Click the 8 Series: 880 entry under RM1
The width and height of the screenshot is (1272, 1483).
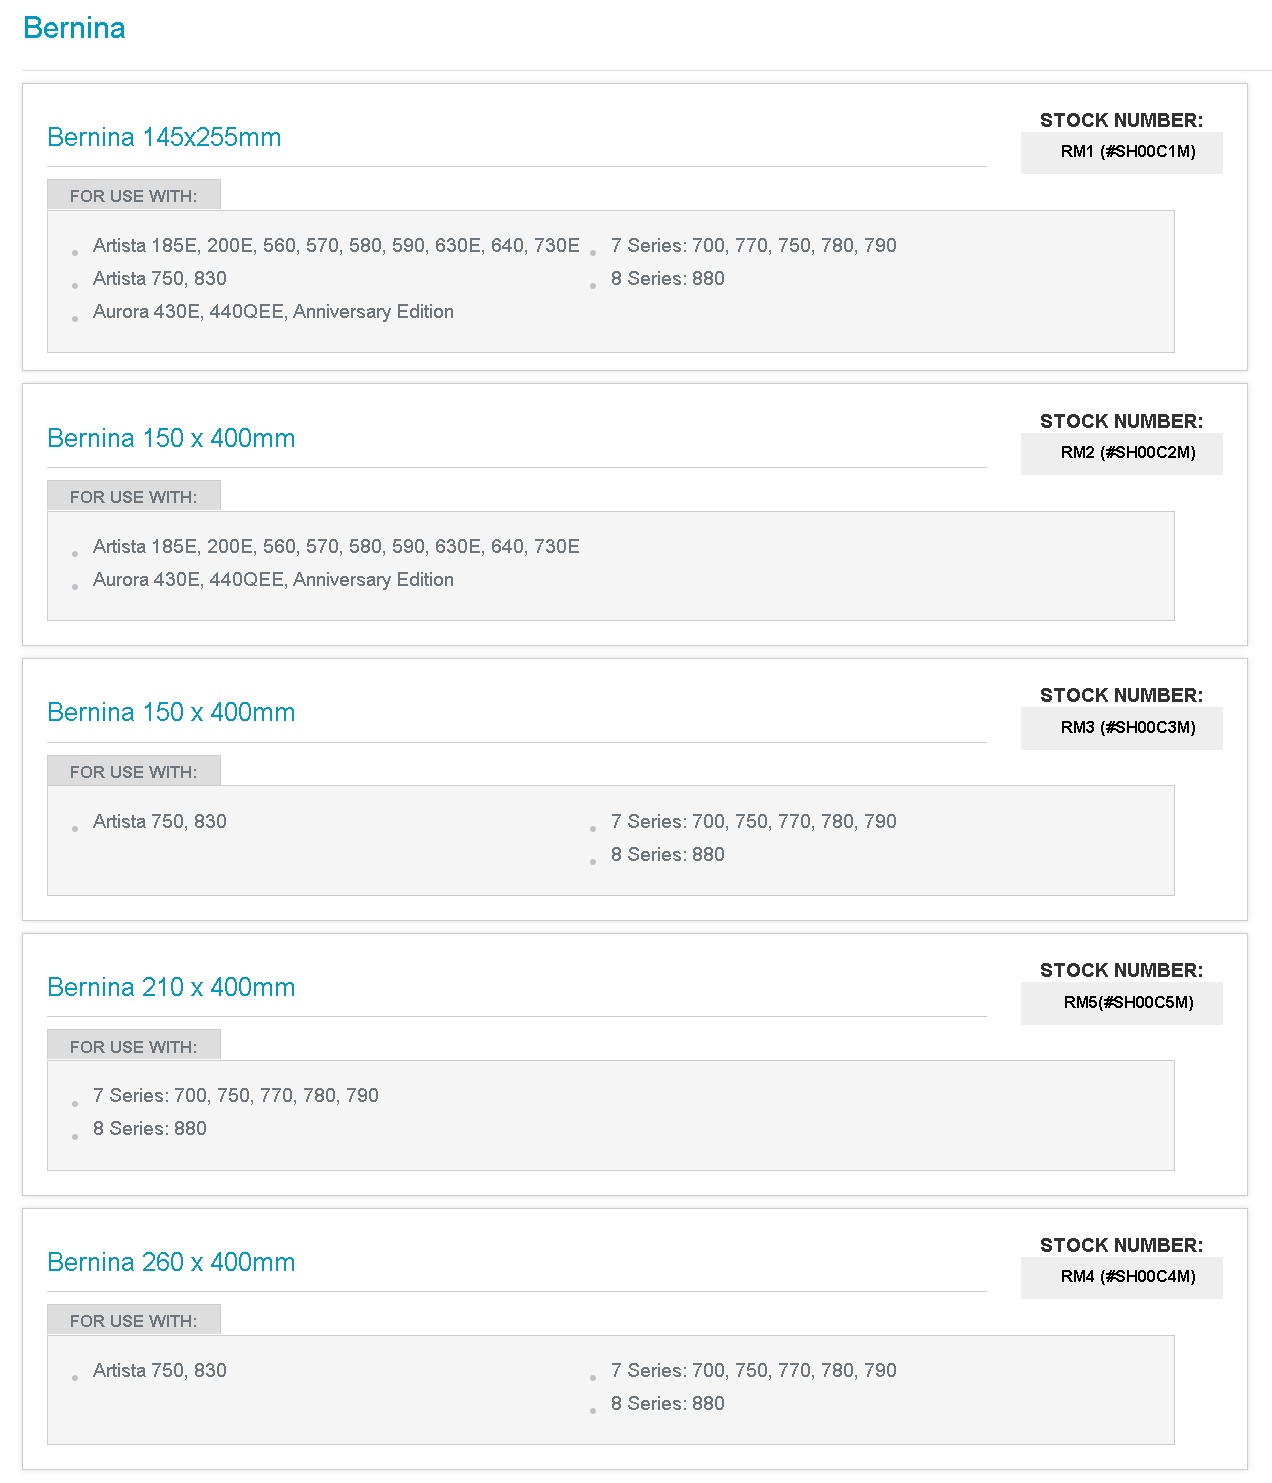click(667, 279)
